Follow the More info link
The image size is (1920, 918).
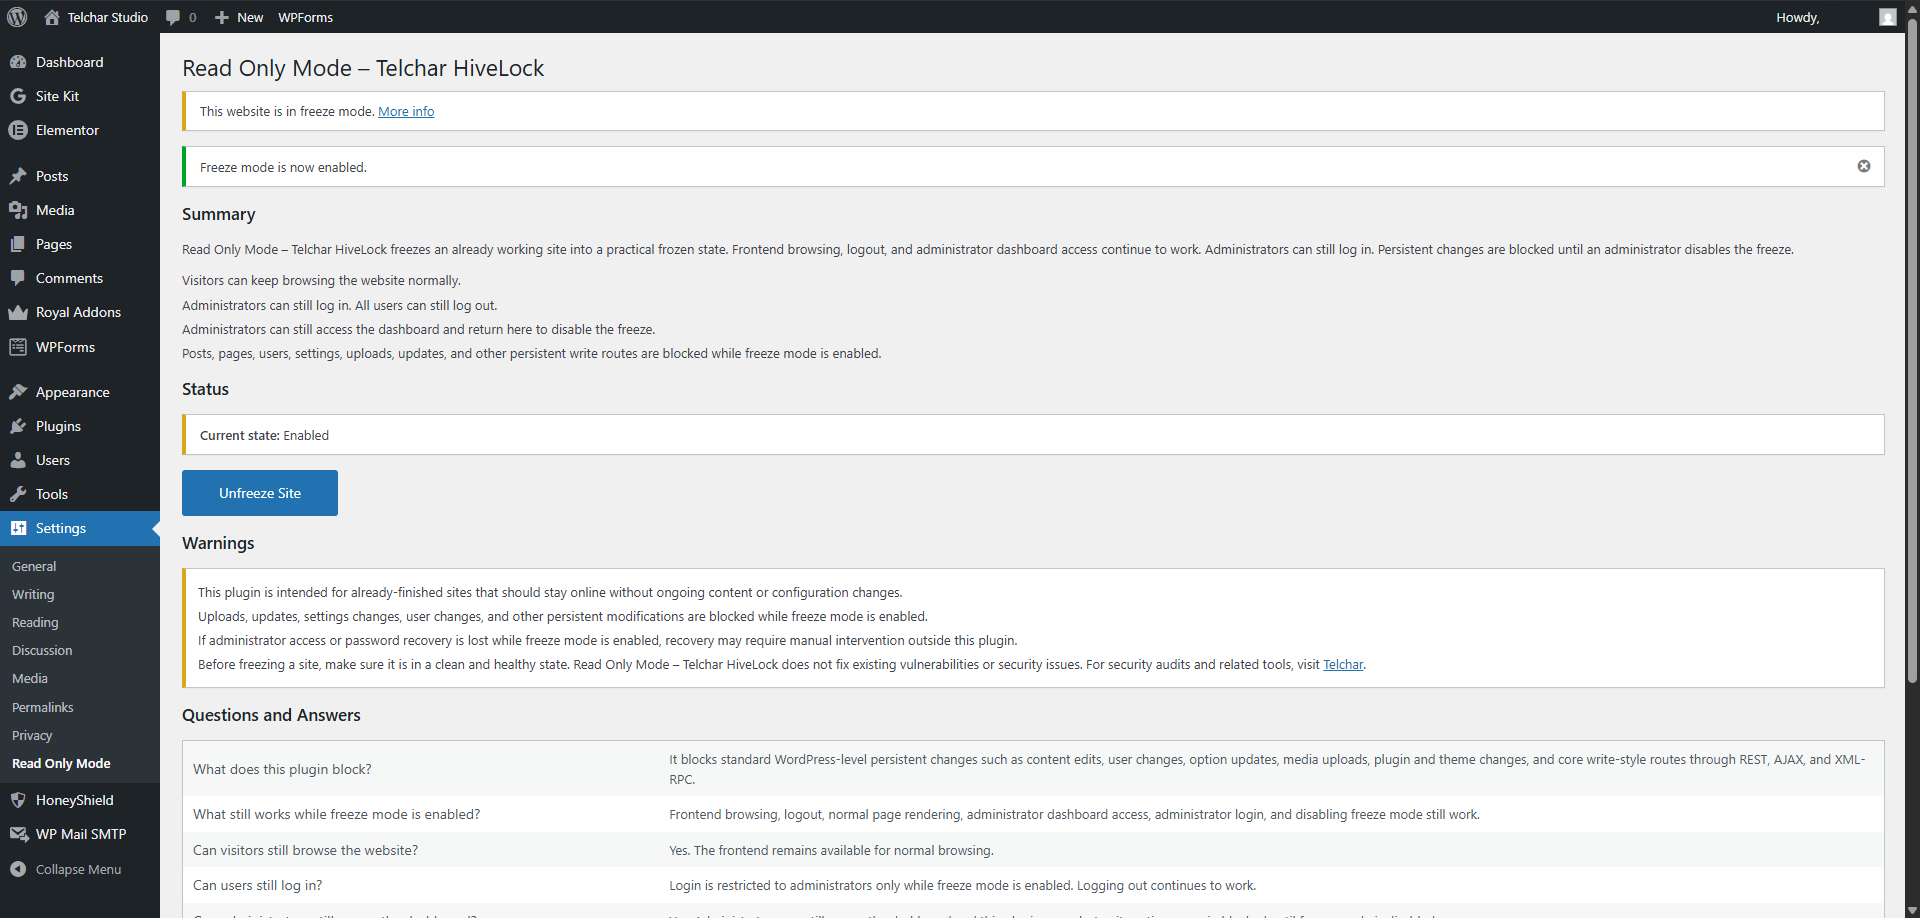406,111
